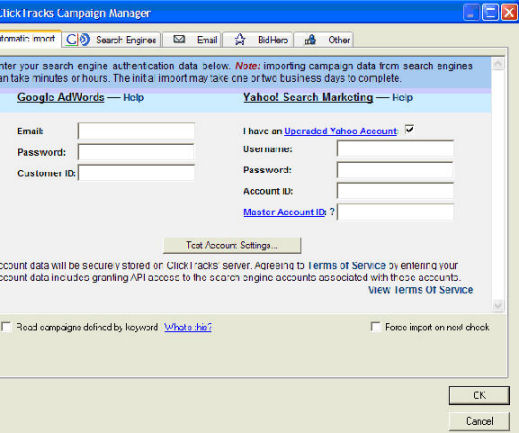
Task: Focus the Yahoo Account ID field
Action: pos(395,191)
